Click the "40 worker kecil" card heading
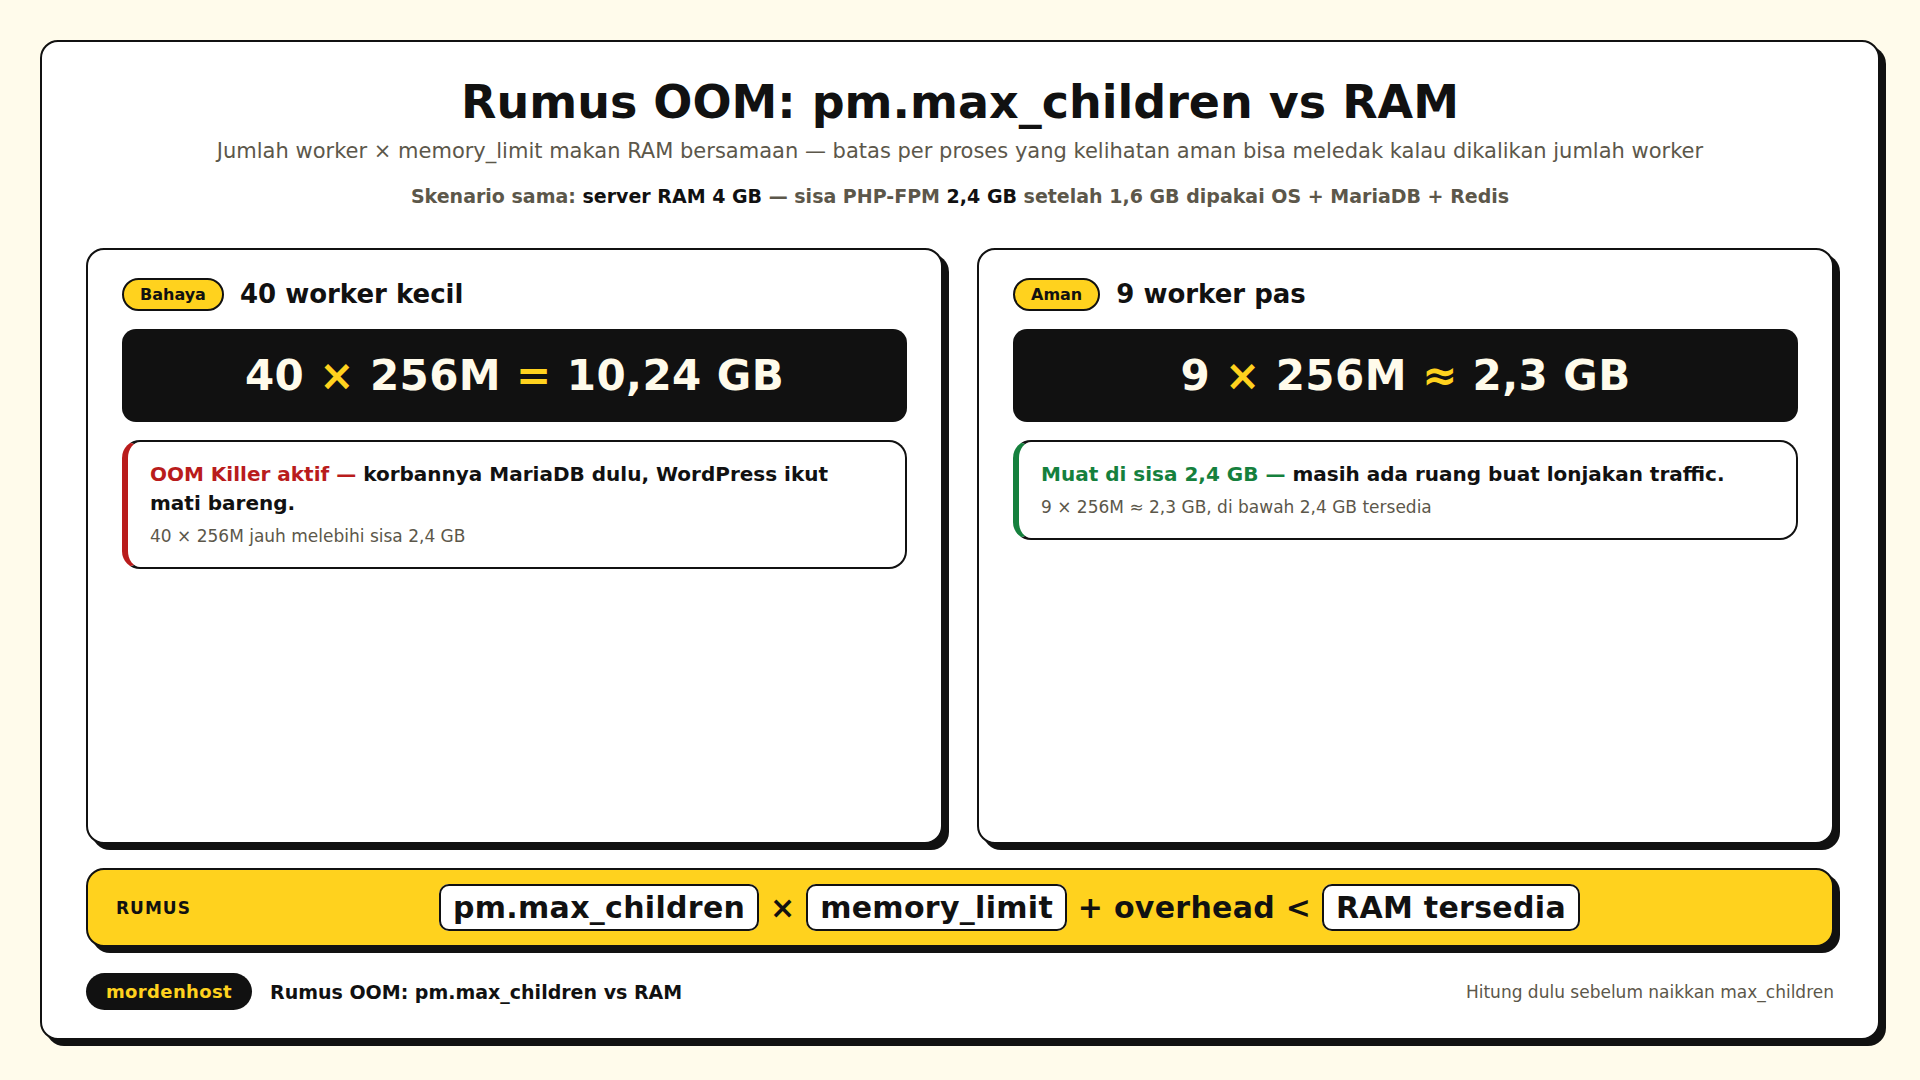The height and width of the screenshot is (1080, 1920). click(352, 294)
